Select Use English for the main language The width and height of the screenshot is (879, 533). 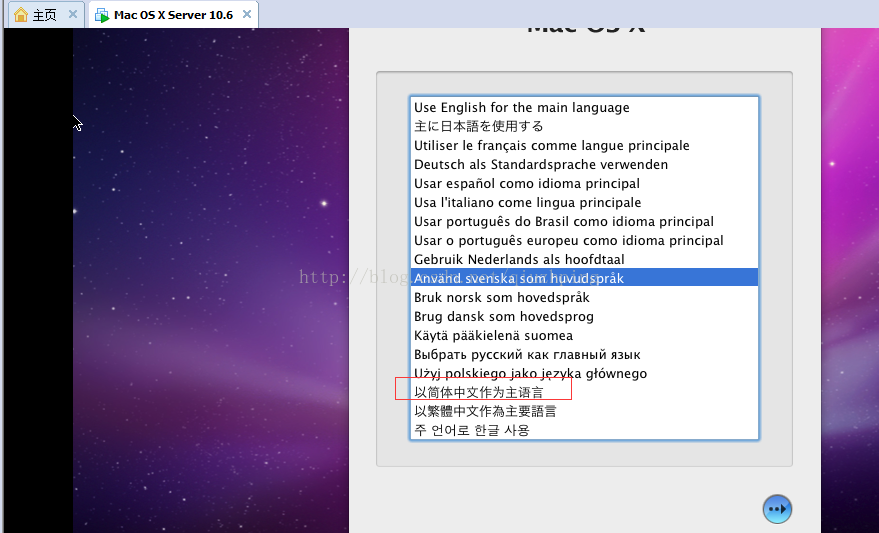584,107
